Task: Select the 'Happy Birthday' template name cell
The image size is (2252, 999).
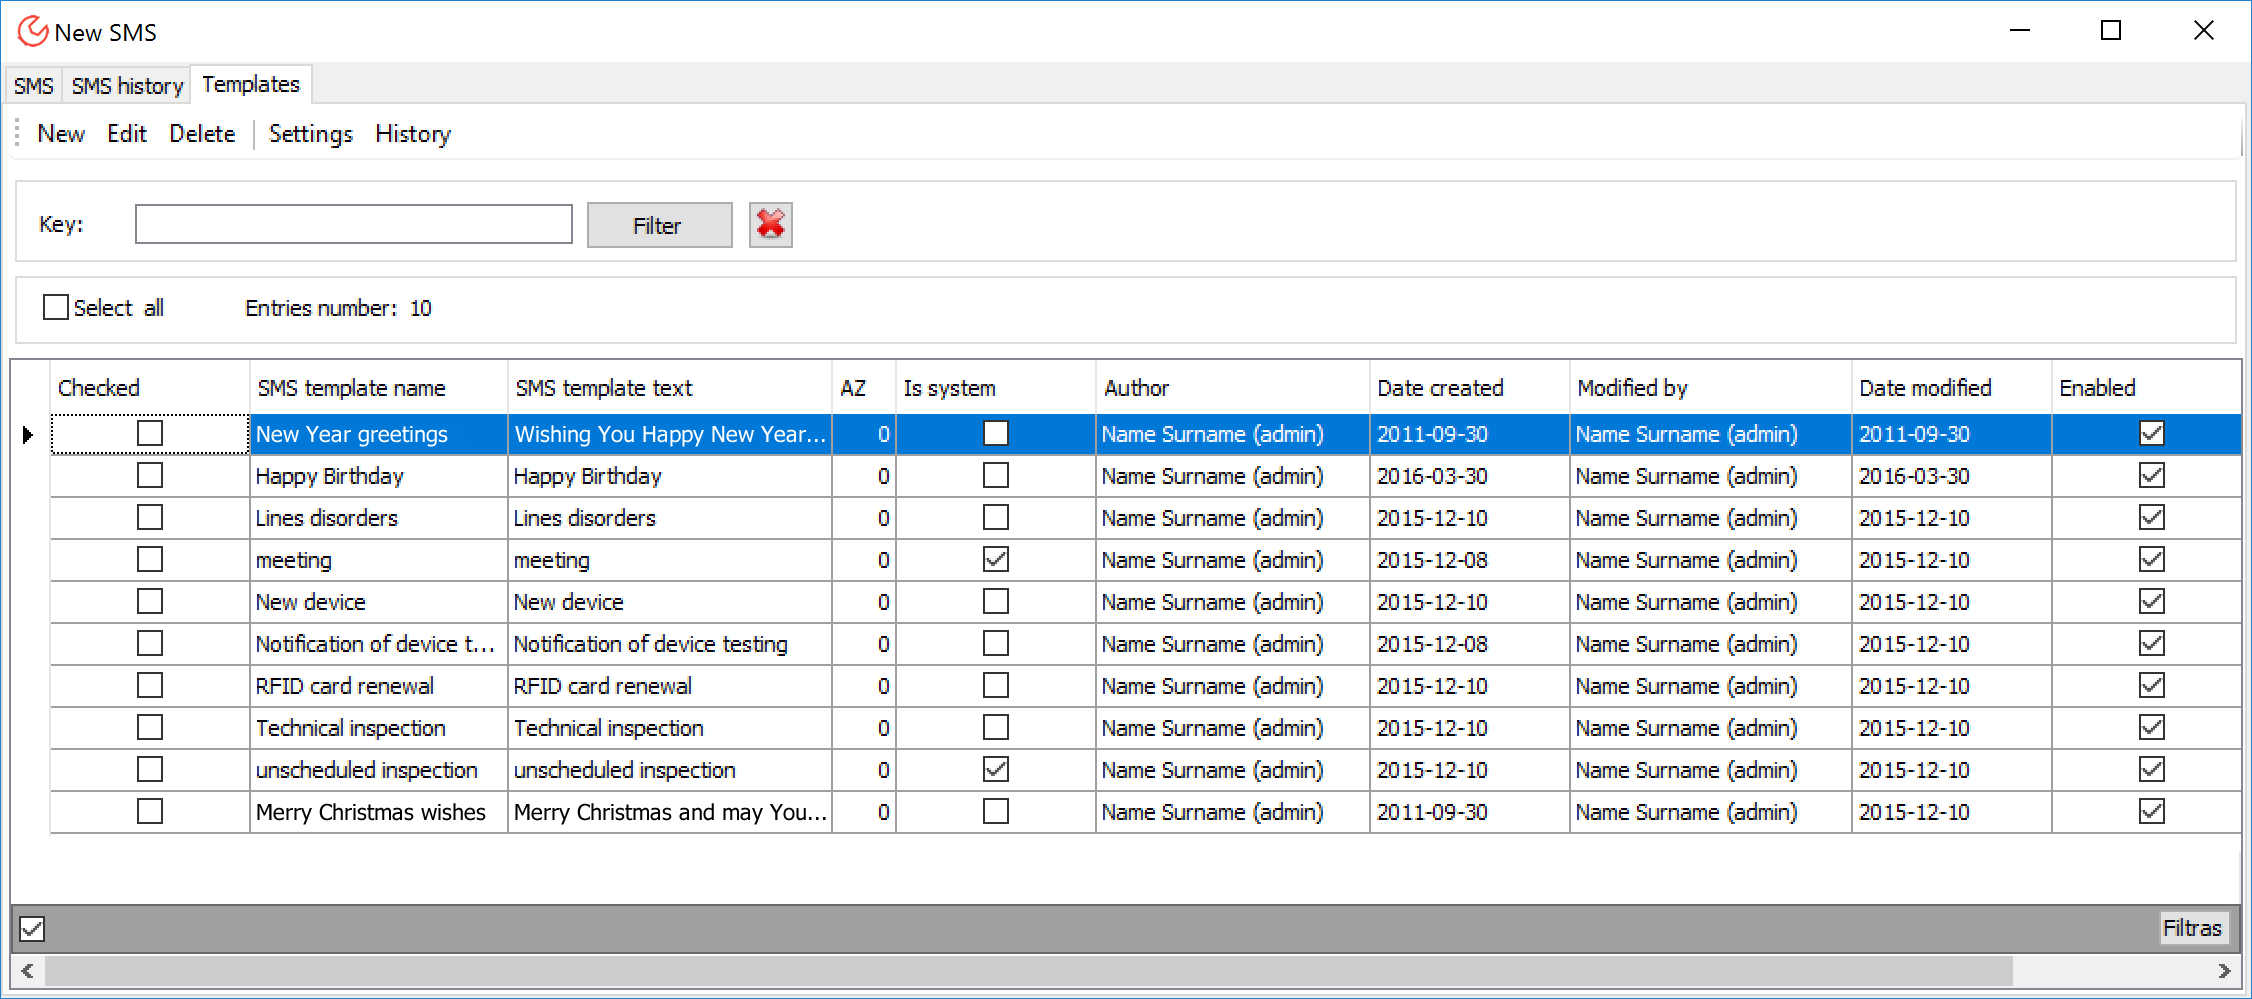Action: point(379,476)
